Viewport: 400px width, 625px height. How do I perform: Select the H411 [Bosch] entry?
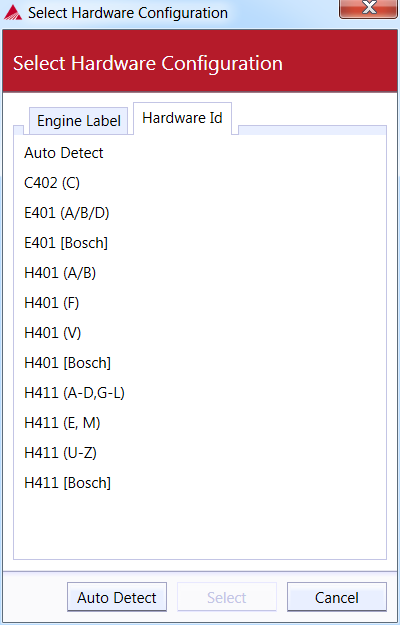point(68,483)
